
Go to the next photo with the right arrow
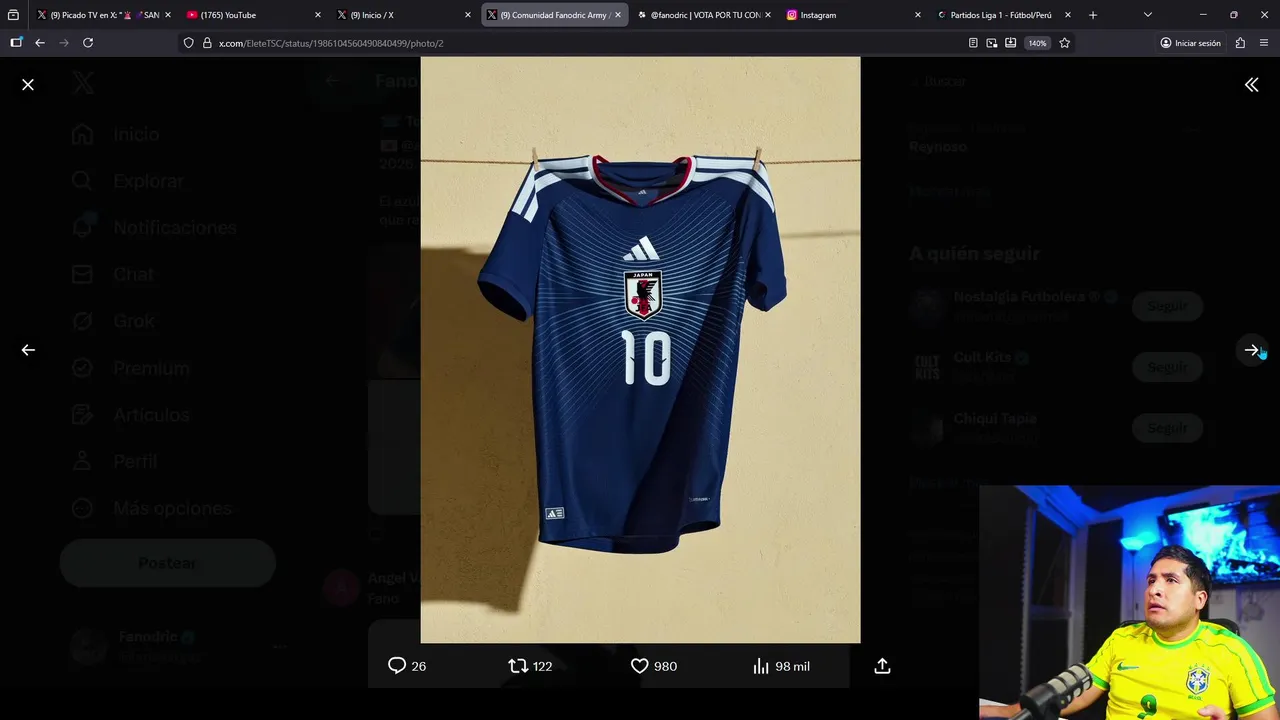(1251, 350)
